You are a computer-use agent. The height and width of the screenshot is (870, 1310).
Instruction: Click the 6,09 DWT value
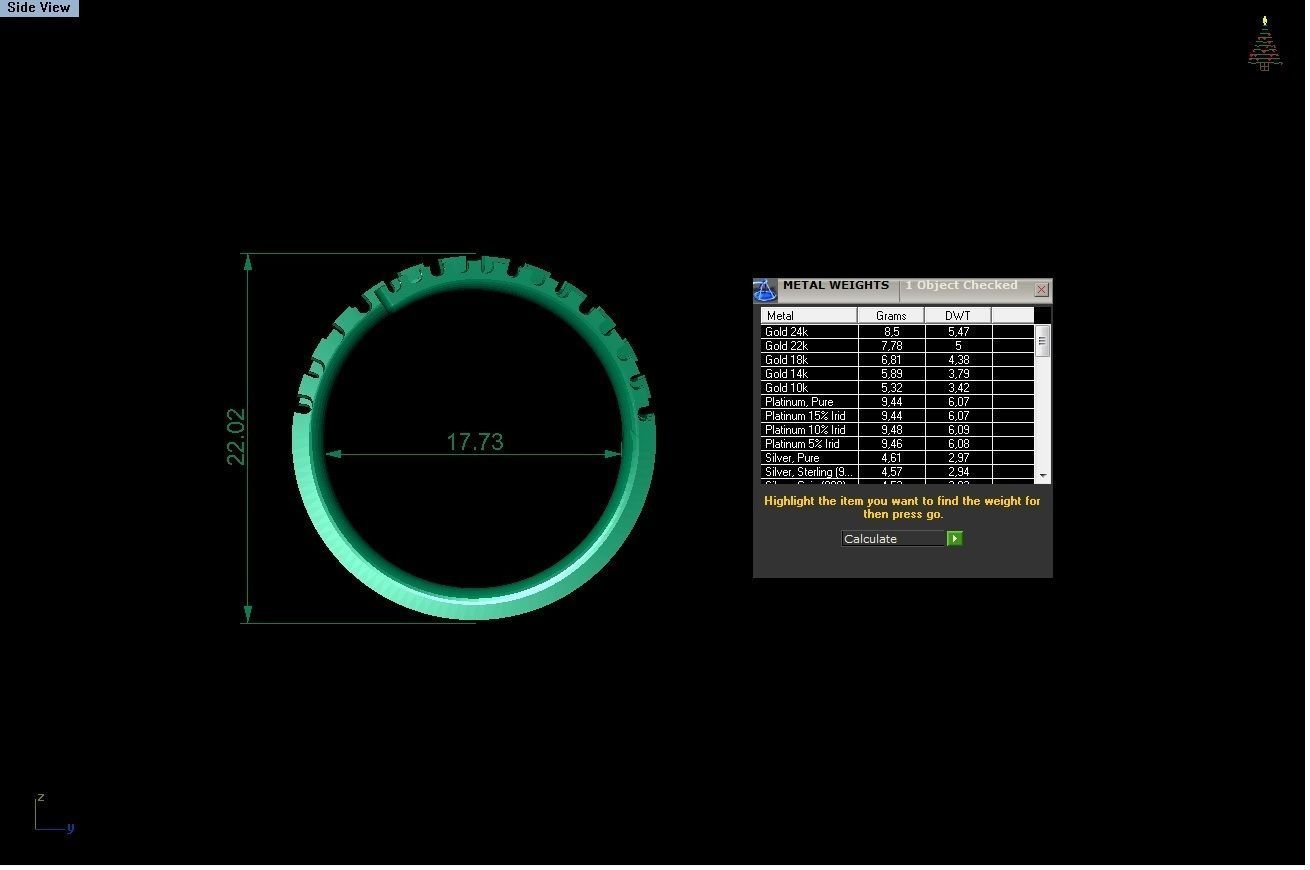pos(958,430)
